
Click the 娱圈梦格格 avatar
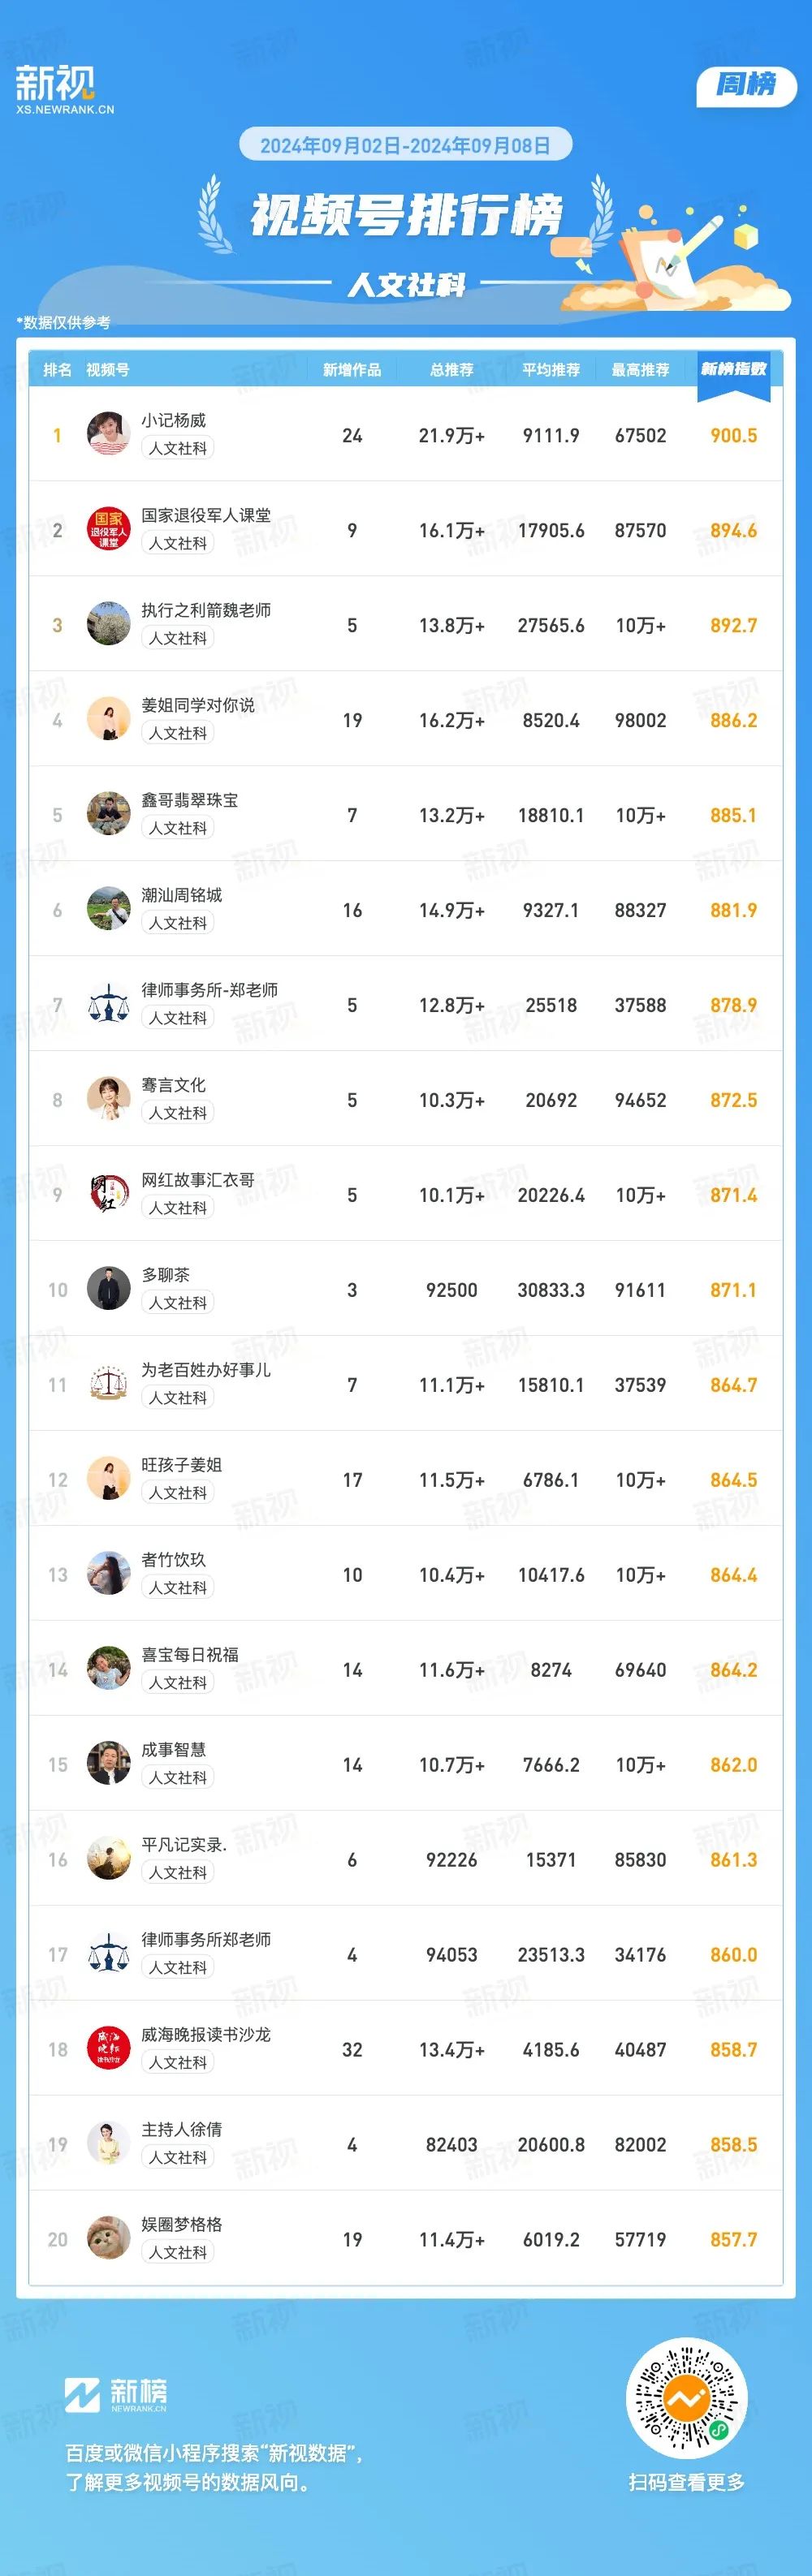tap(108, 2238)
